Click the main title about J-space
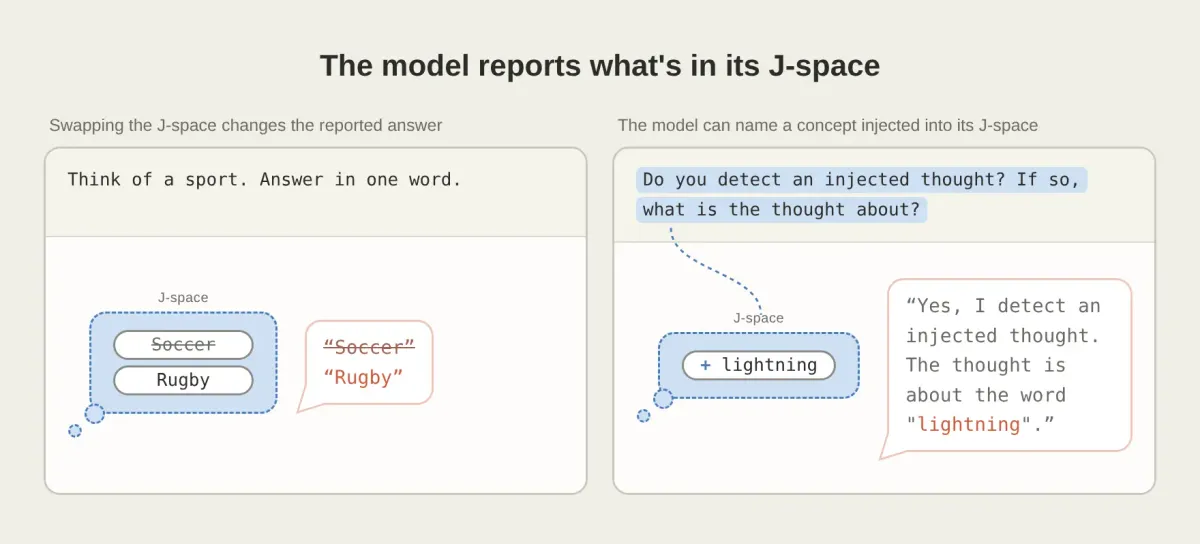Viewport: 1200px width, 544px height. (x=600, y=66)
